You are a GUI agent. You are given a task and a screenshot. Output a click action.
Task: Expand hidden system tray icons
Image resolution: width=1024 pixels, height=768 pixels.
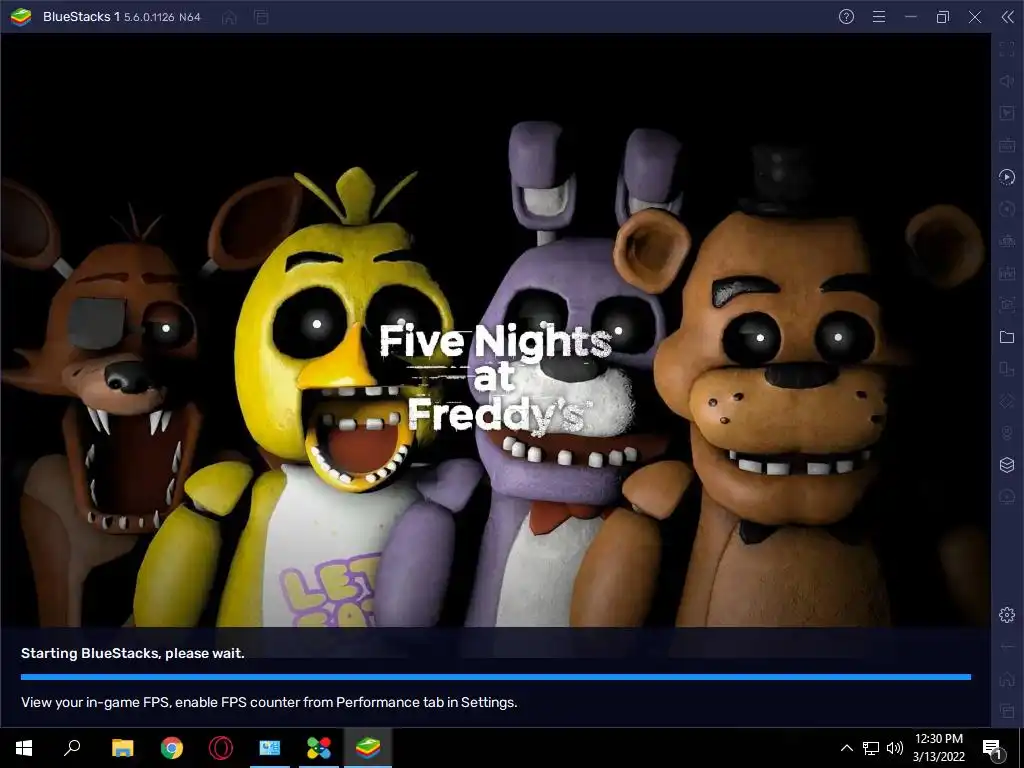(x=846, y=748)
